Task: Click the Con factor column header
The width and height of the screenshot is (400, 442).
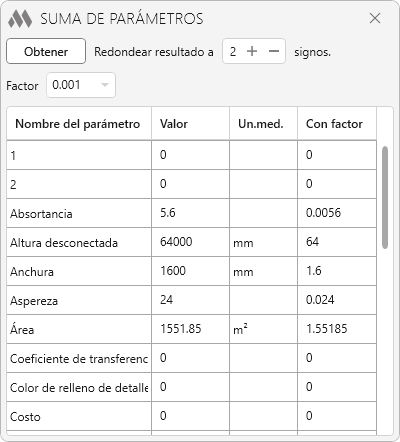Action: (x=337, y=124)
